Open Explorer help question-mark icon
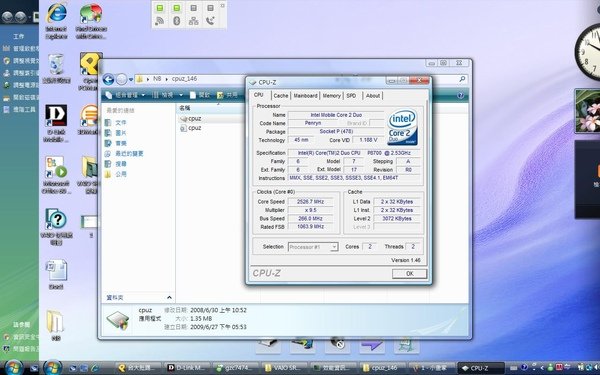This screenshot has width=600, height=375. (x=460, y=95)
